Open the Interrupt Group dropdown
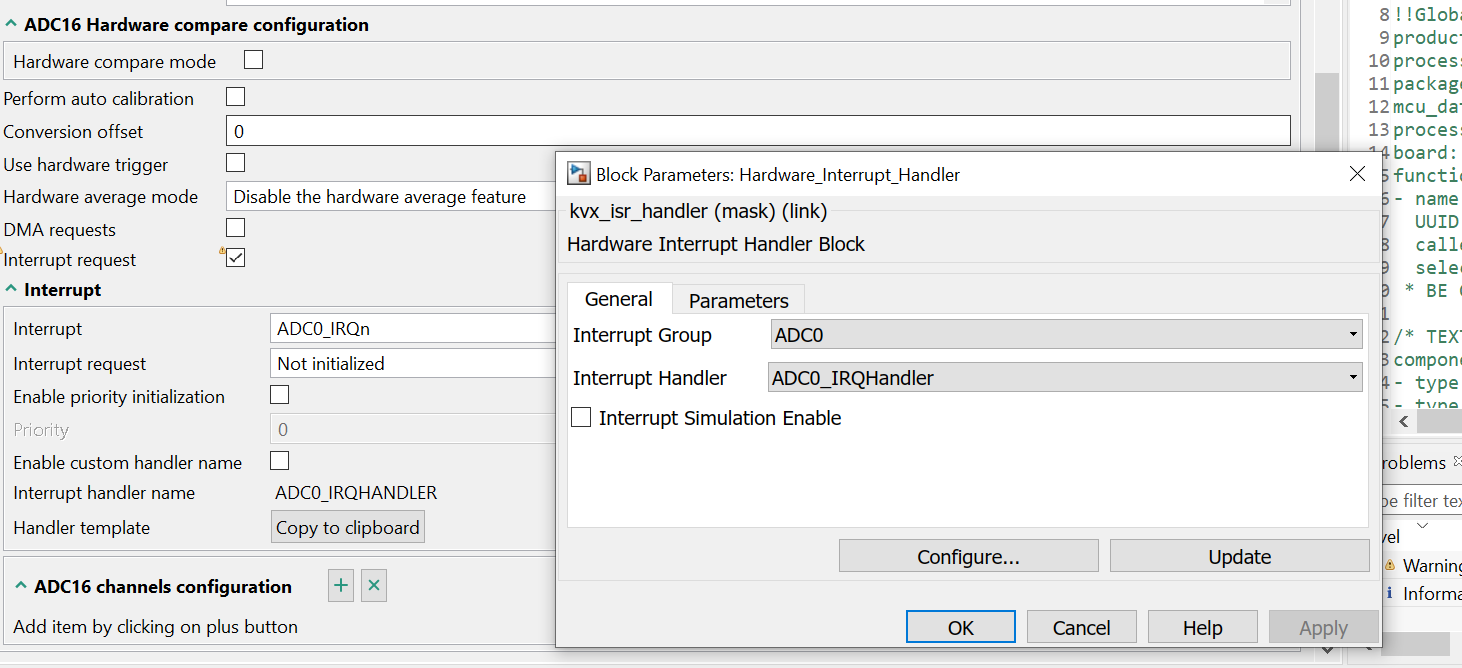The image size is (1462, 668). [1066, 335]
